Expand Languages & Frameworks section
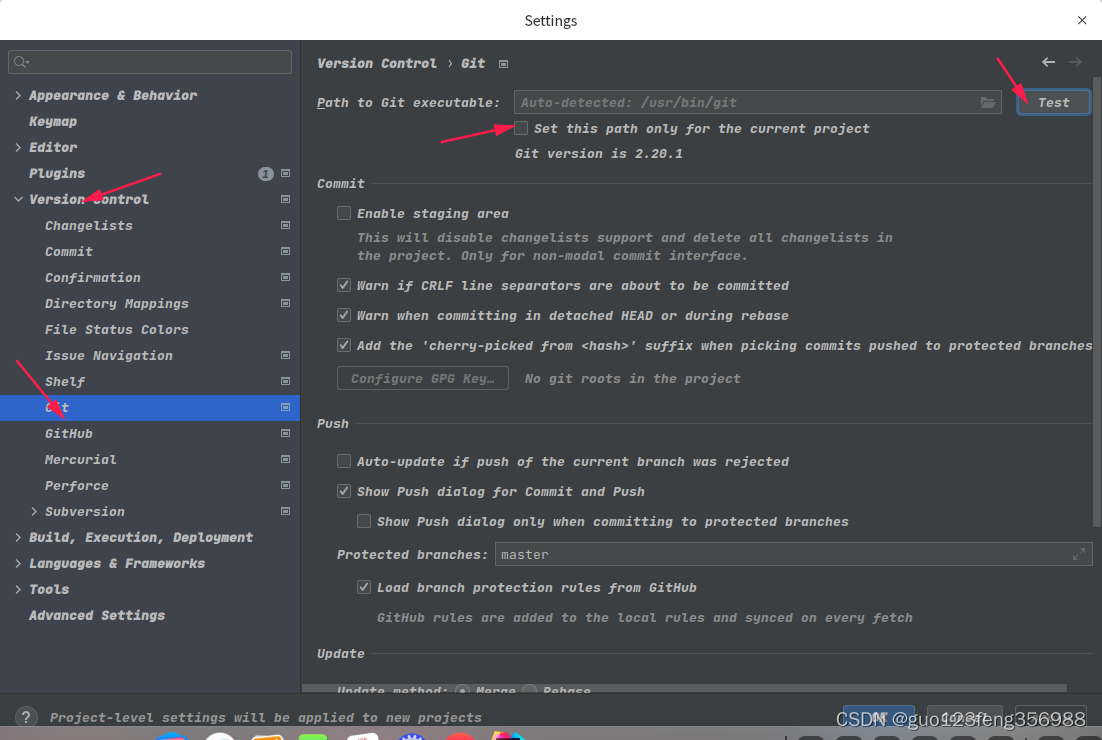 18,564
